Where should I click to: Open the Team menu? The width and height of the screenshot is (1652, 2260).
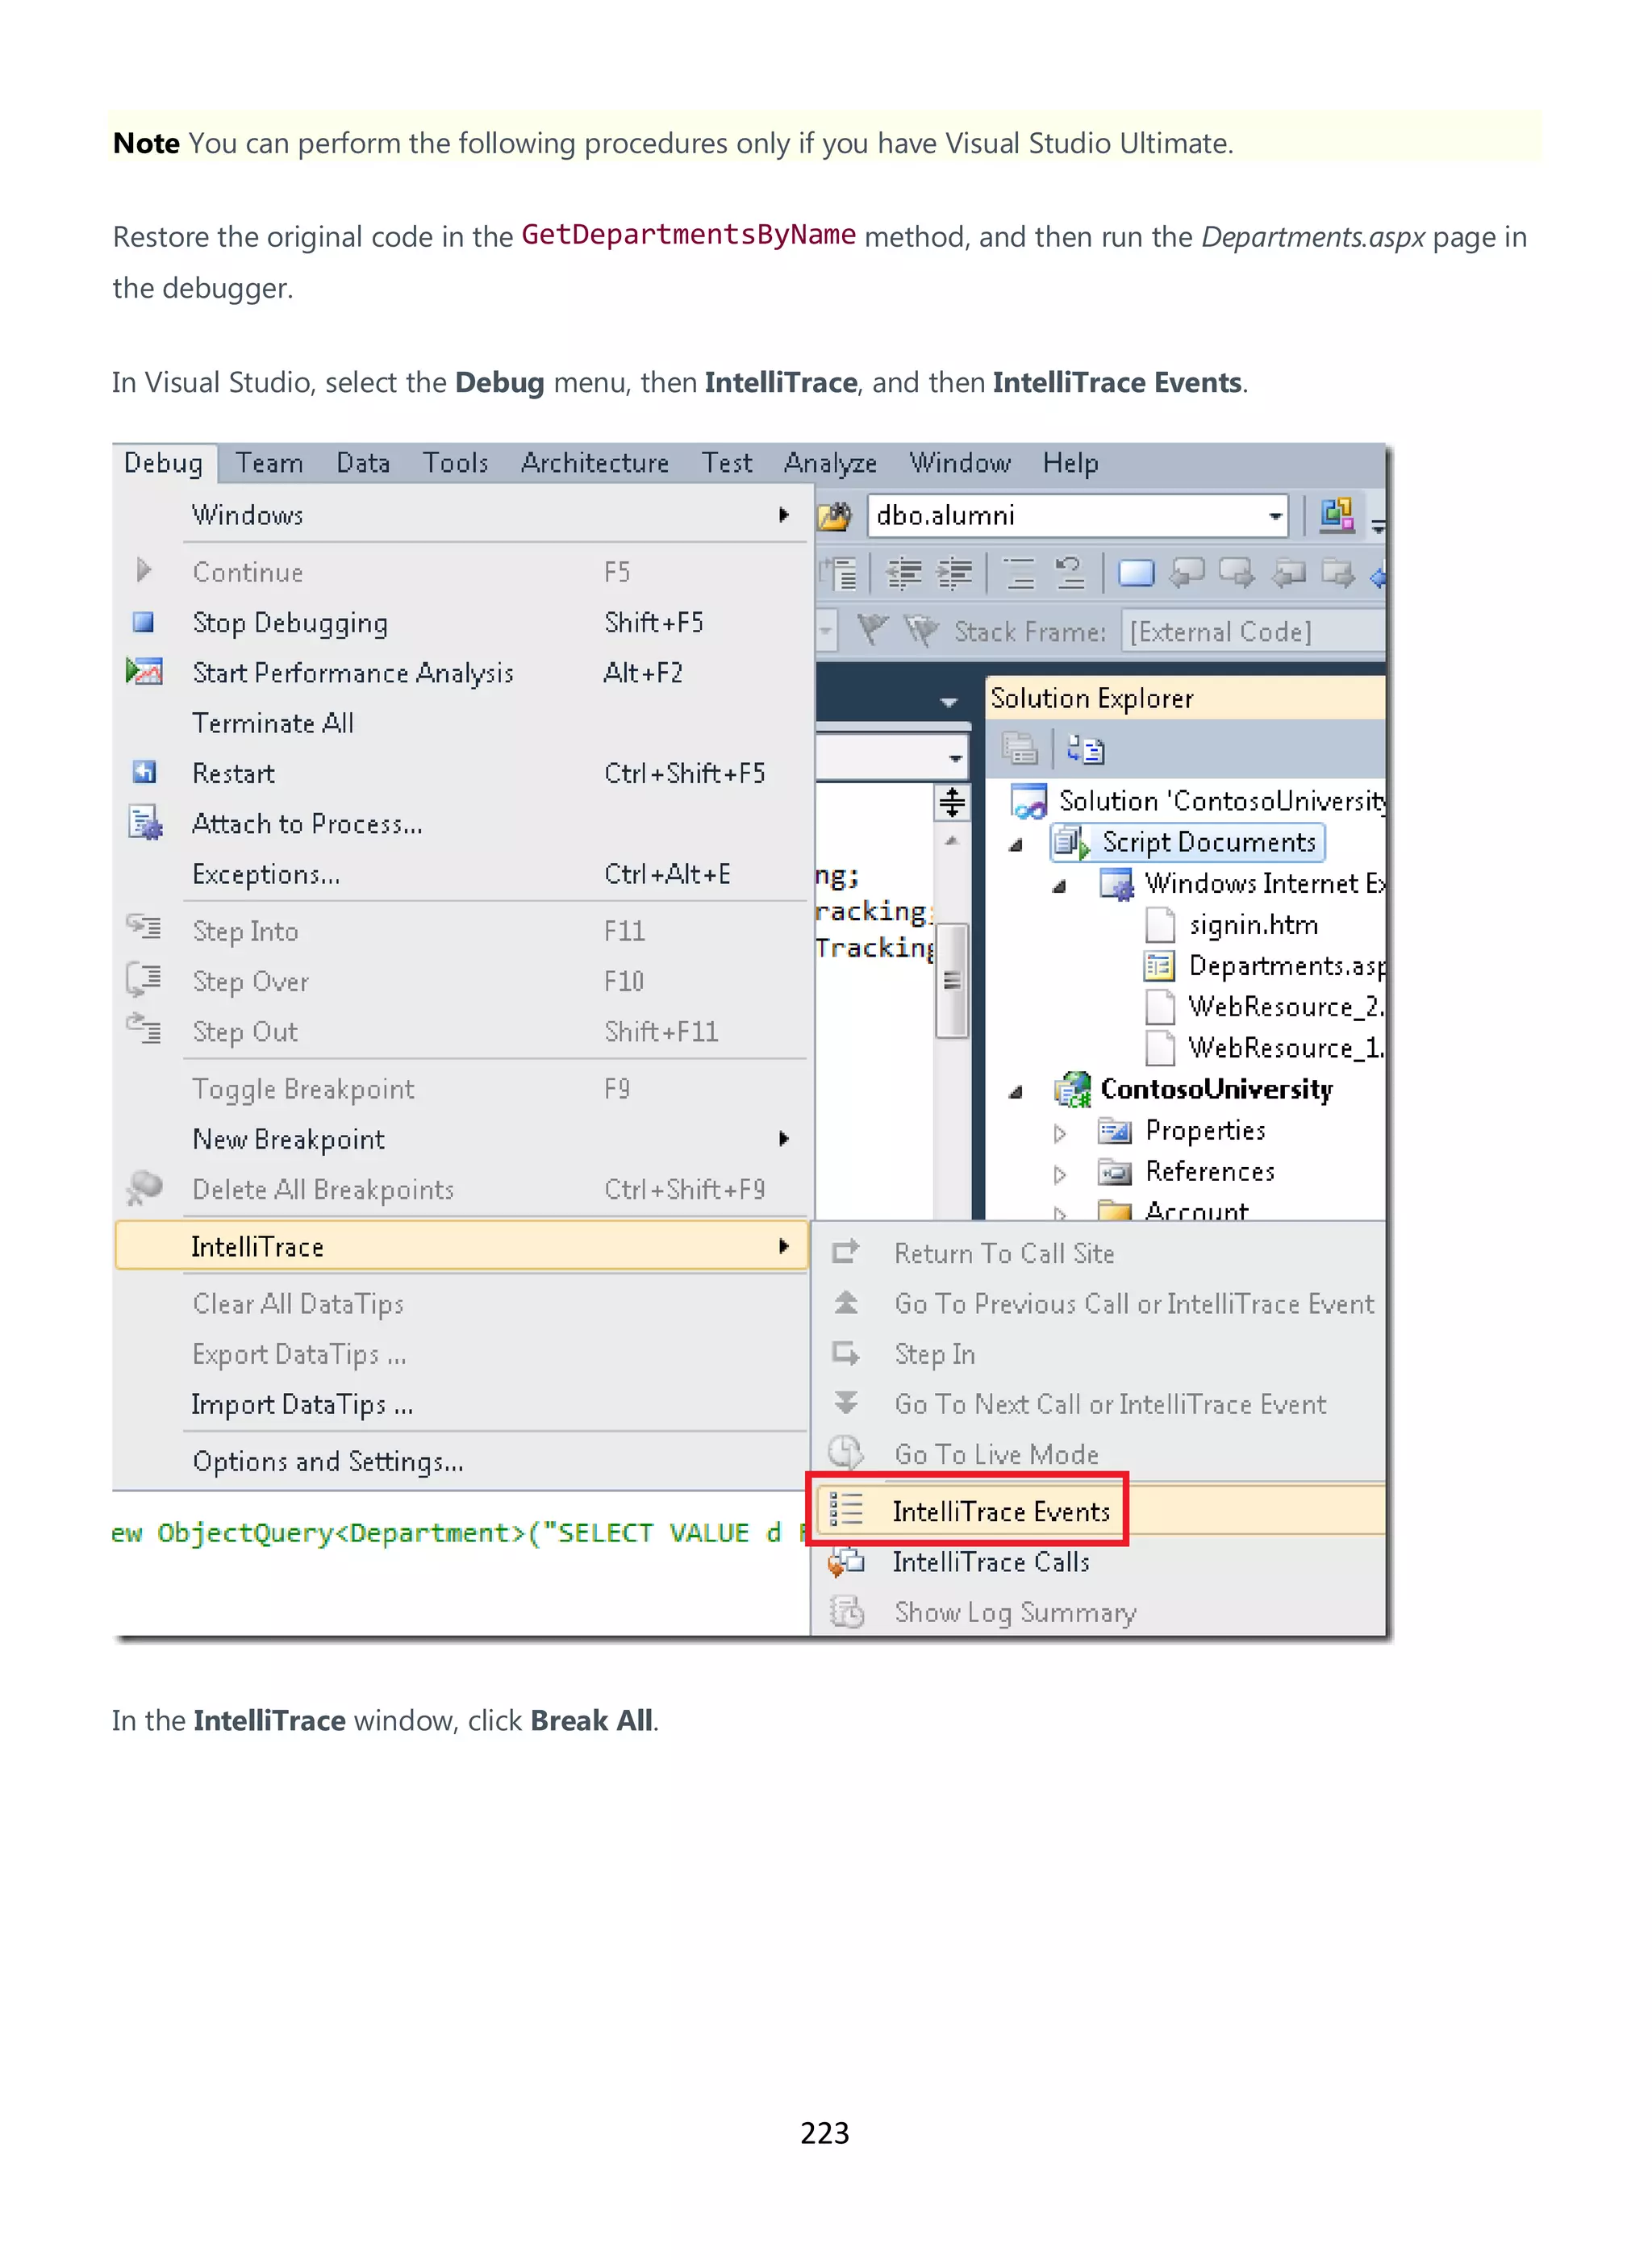270,463
